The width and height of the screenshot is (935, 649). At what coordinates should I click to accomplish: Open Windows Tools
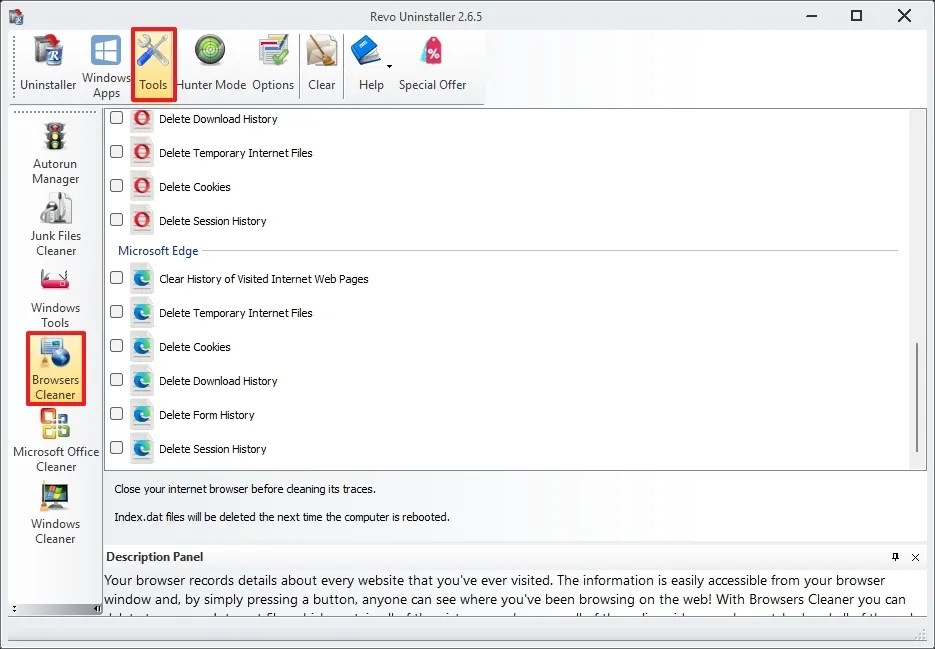(x=54, y=294)
